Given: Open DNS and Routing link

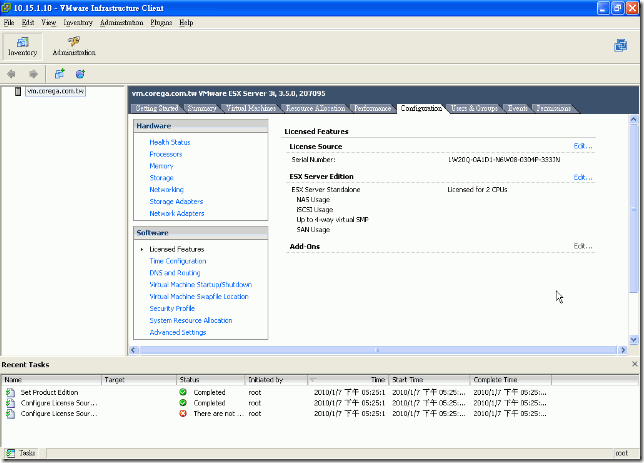Looking at the screenshot, I should coord(175,273).
